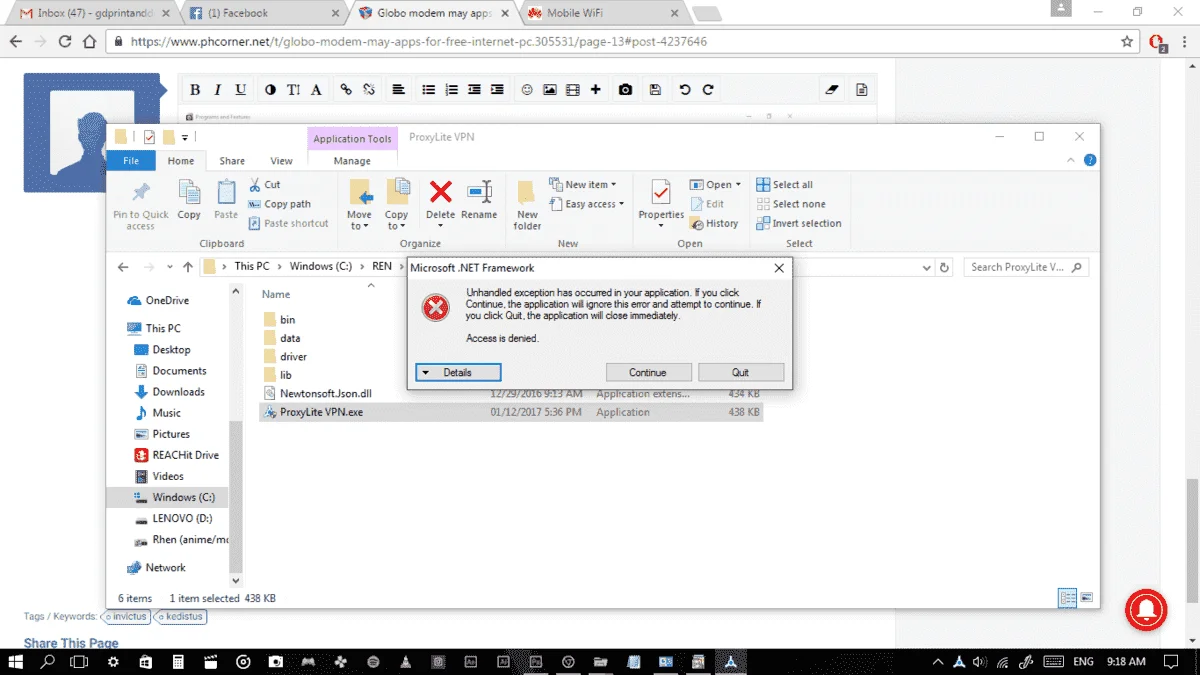Insert a link with the chain icon
Image resolution: width=1200 pixels, height=675 pixels.
(x=346, y=89)
